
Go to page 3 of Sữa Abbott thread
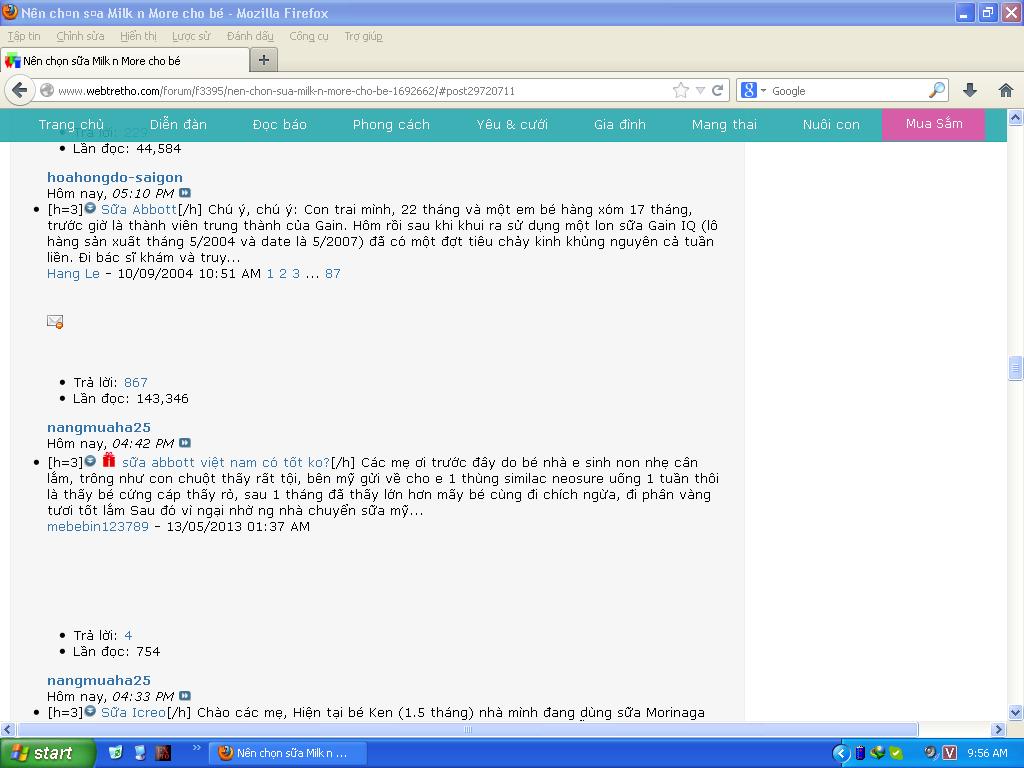coord(296,273)
